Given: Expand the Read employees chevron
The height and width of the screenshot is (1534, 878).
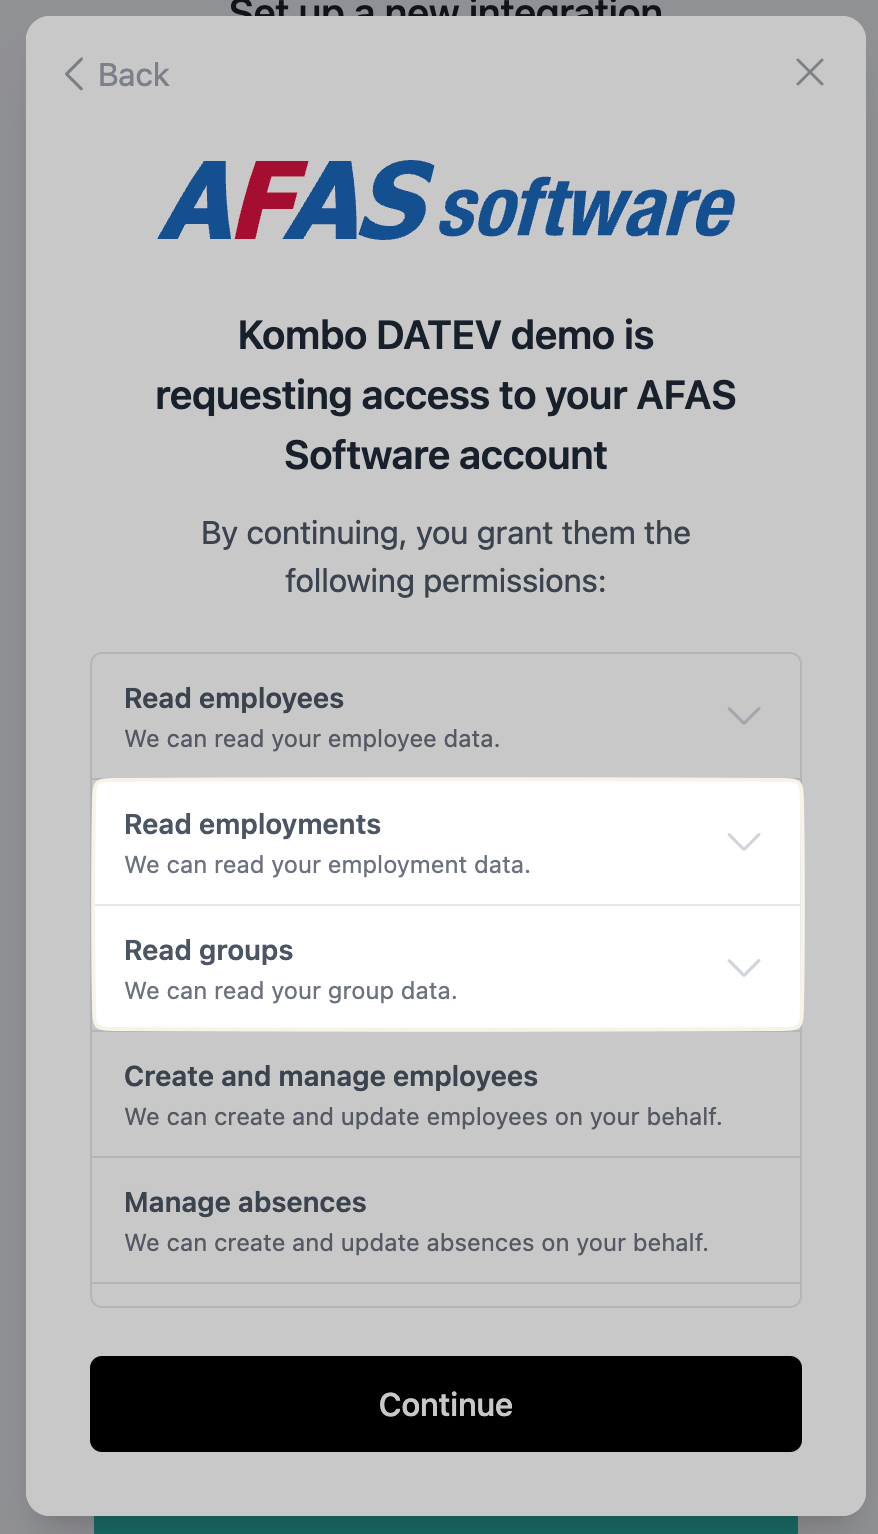Looking at the screenshot, I should (x=744, y=716).
